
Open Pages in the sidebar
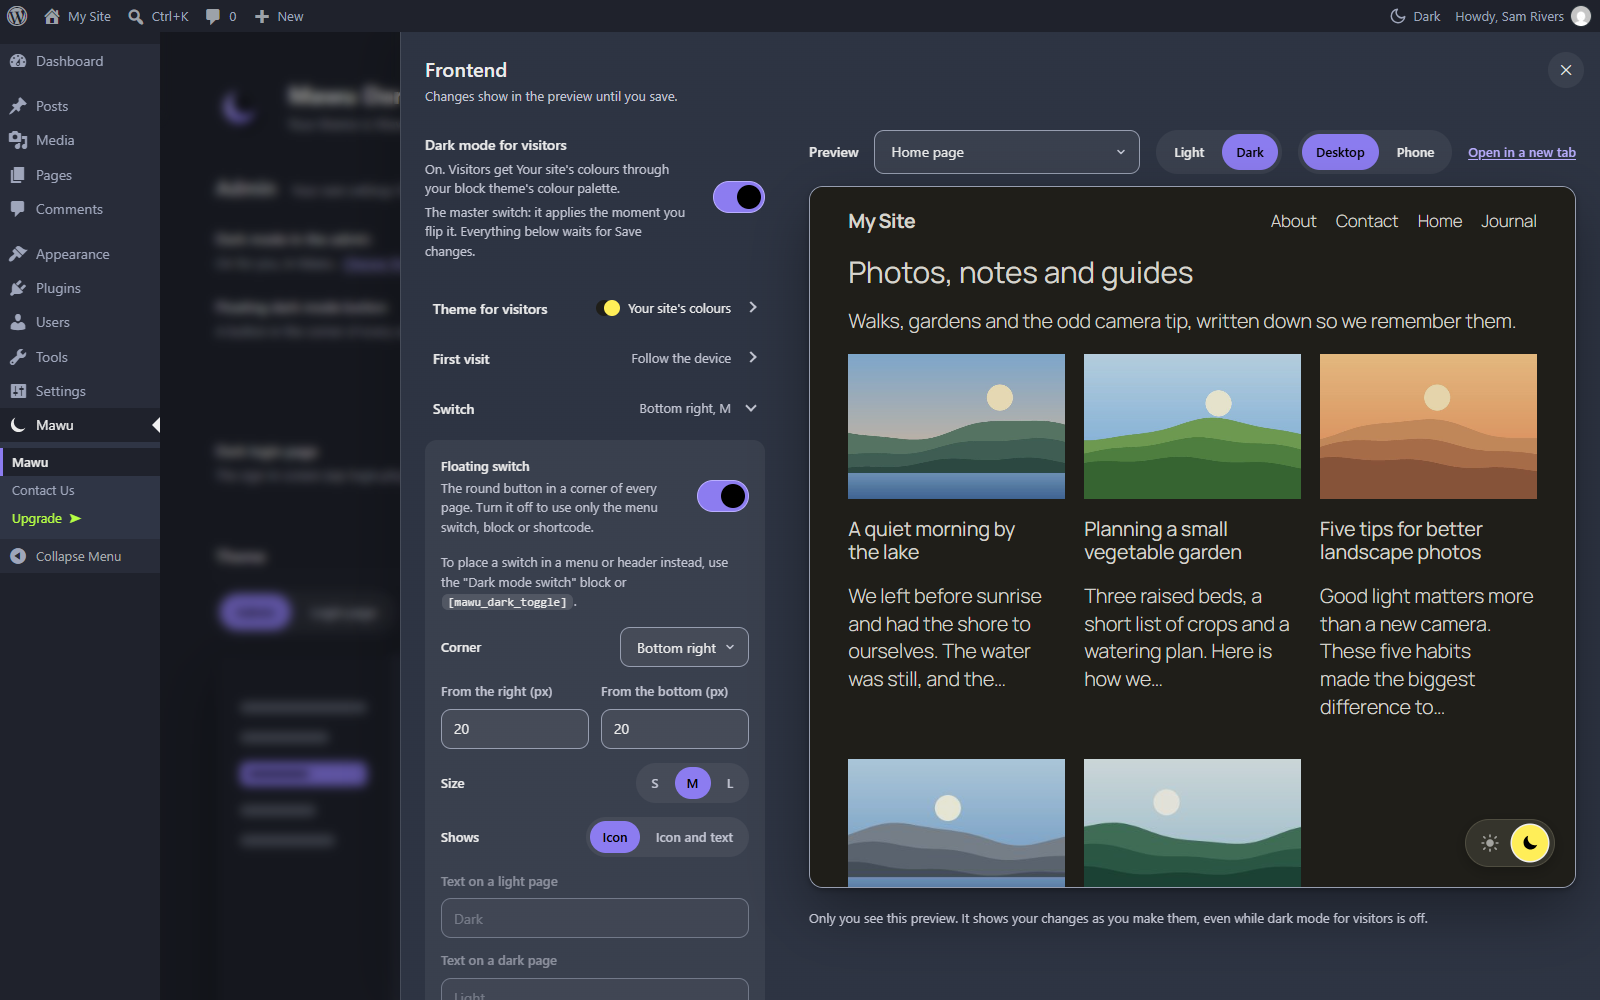[x=80, y=175]
